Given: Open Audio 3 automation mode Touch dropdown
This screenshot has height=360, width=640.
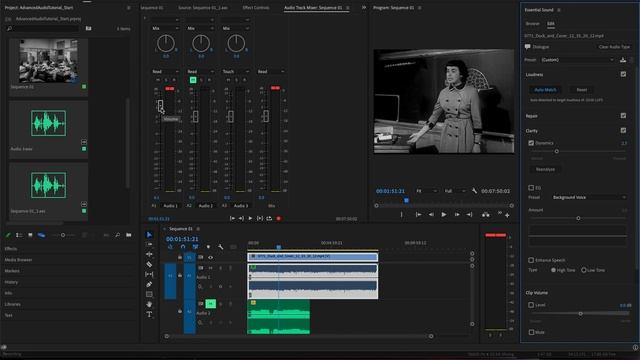Looking at the screenshot, I should (x=236, y=71).
